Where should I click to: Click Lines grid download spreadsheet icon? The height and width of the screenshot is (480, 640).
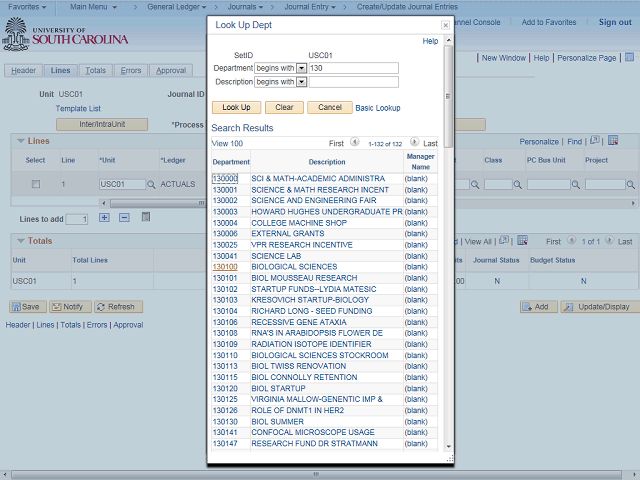coord(613,141)
